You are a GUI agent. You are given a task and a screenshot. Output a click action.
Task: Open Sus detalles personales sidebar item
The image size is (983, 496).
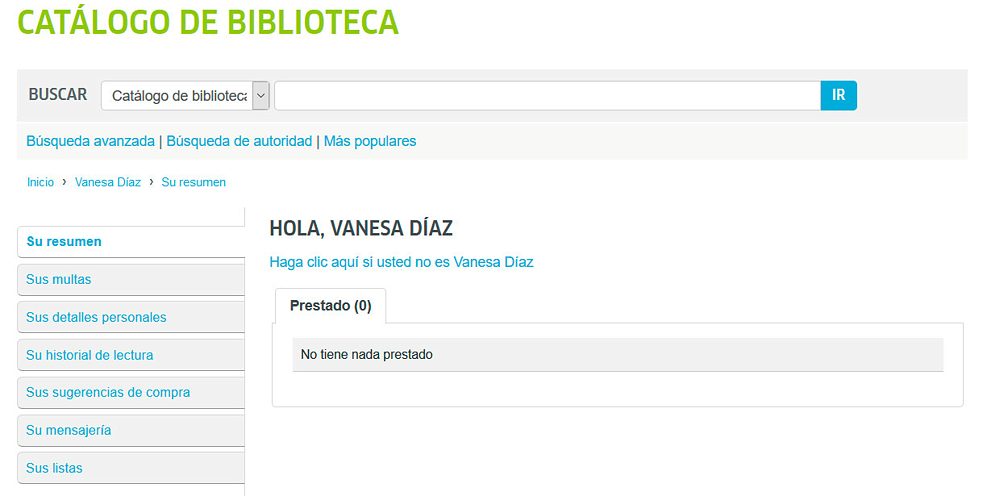(131, 317)
